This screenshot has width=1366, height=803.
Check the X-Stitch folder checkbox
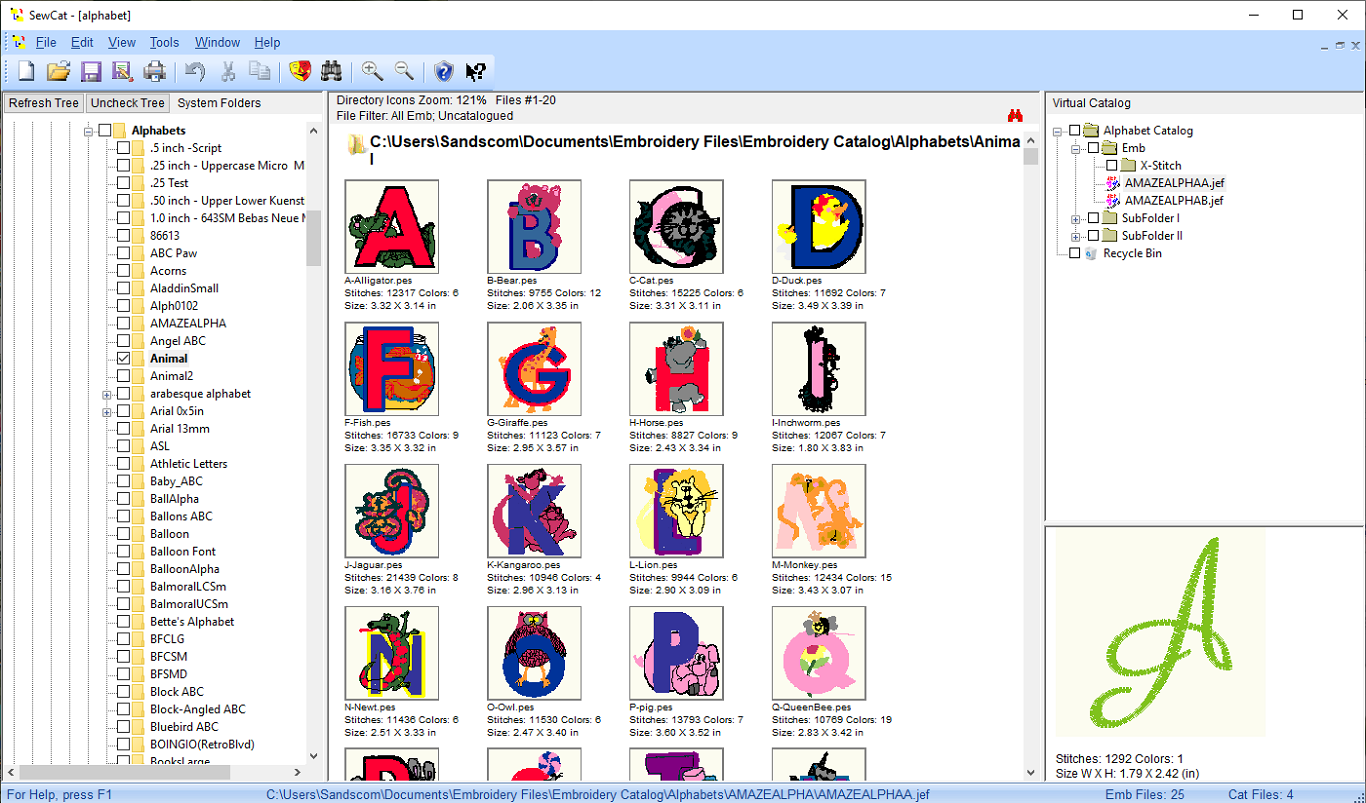point(1112,165)
